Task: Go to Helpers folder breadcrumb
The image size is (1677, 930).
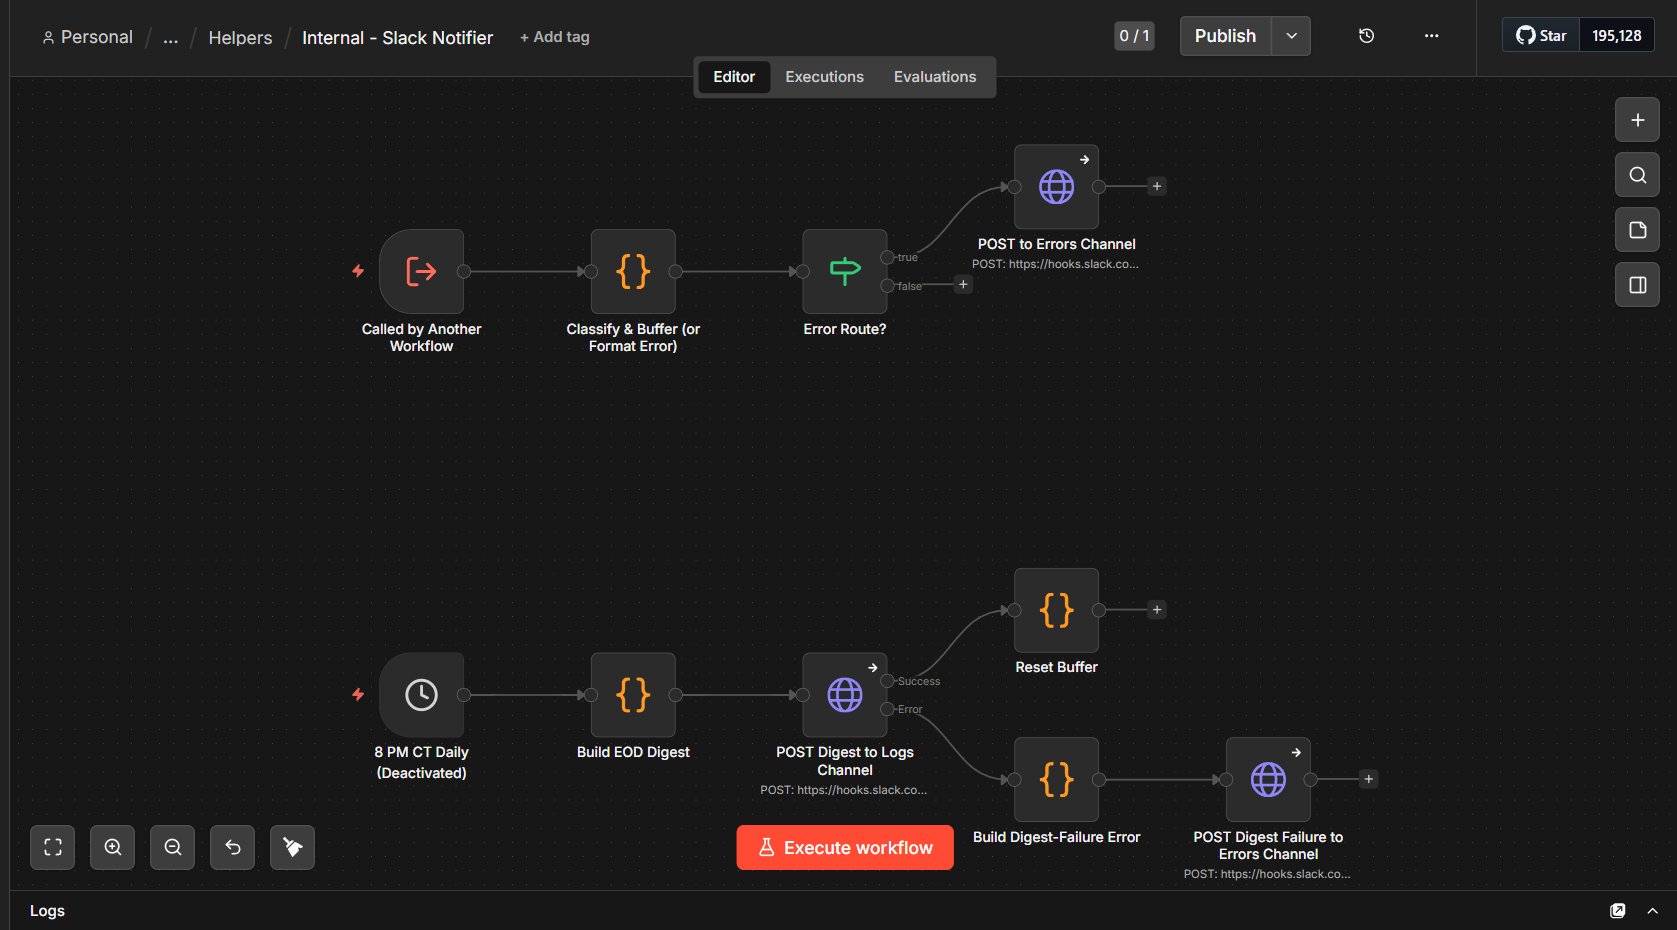Action: point(240,38)
